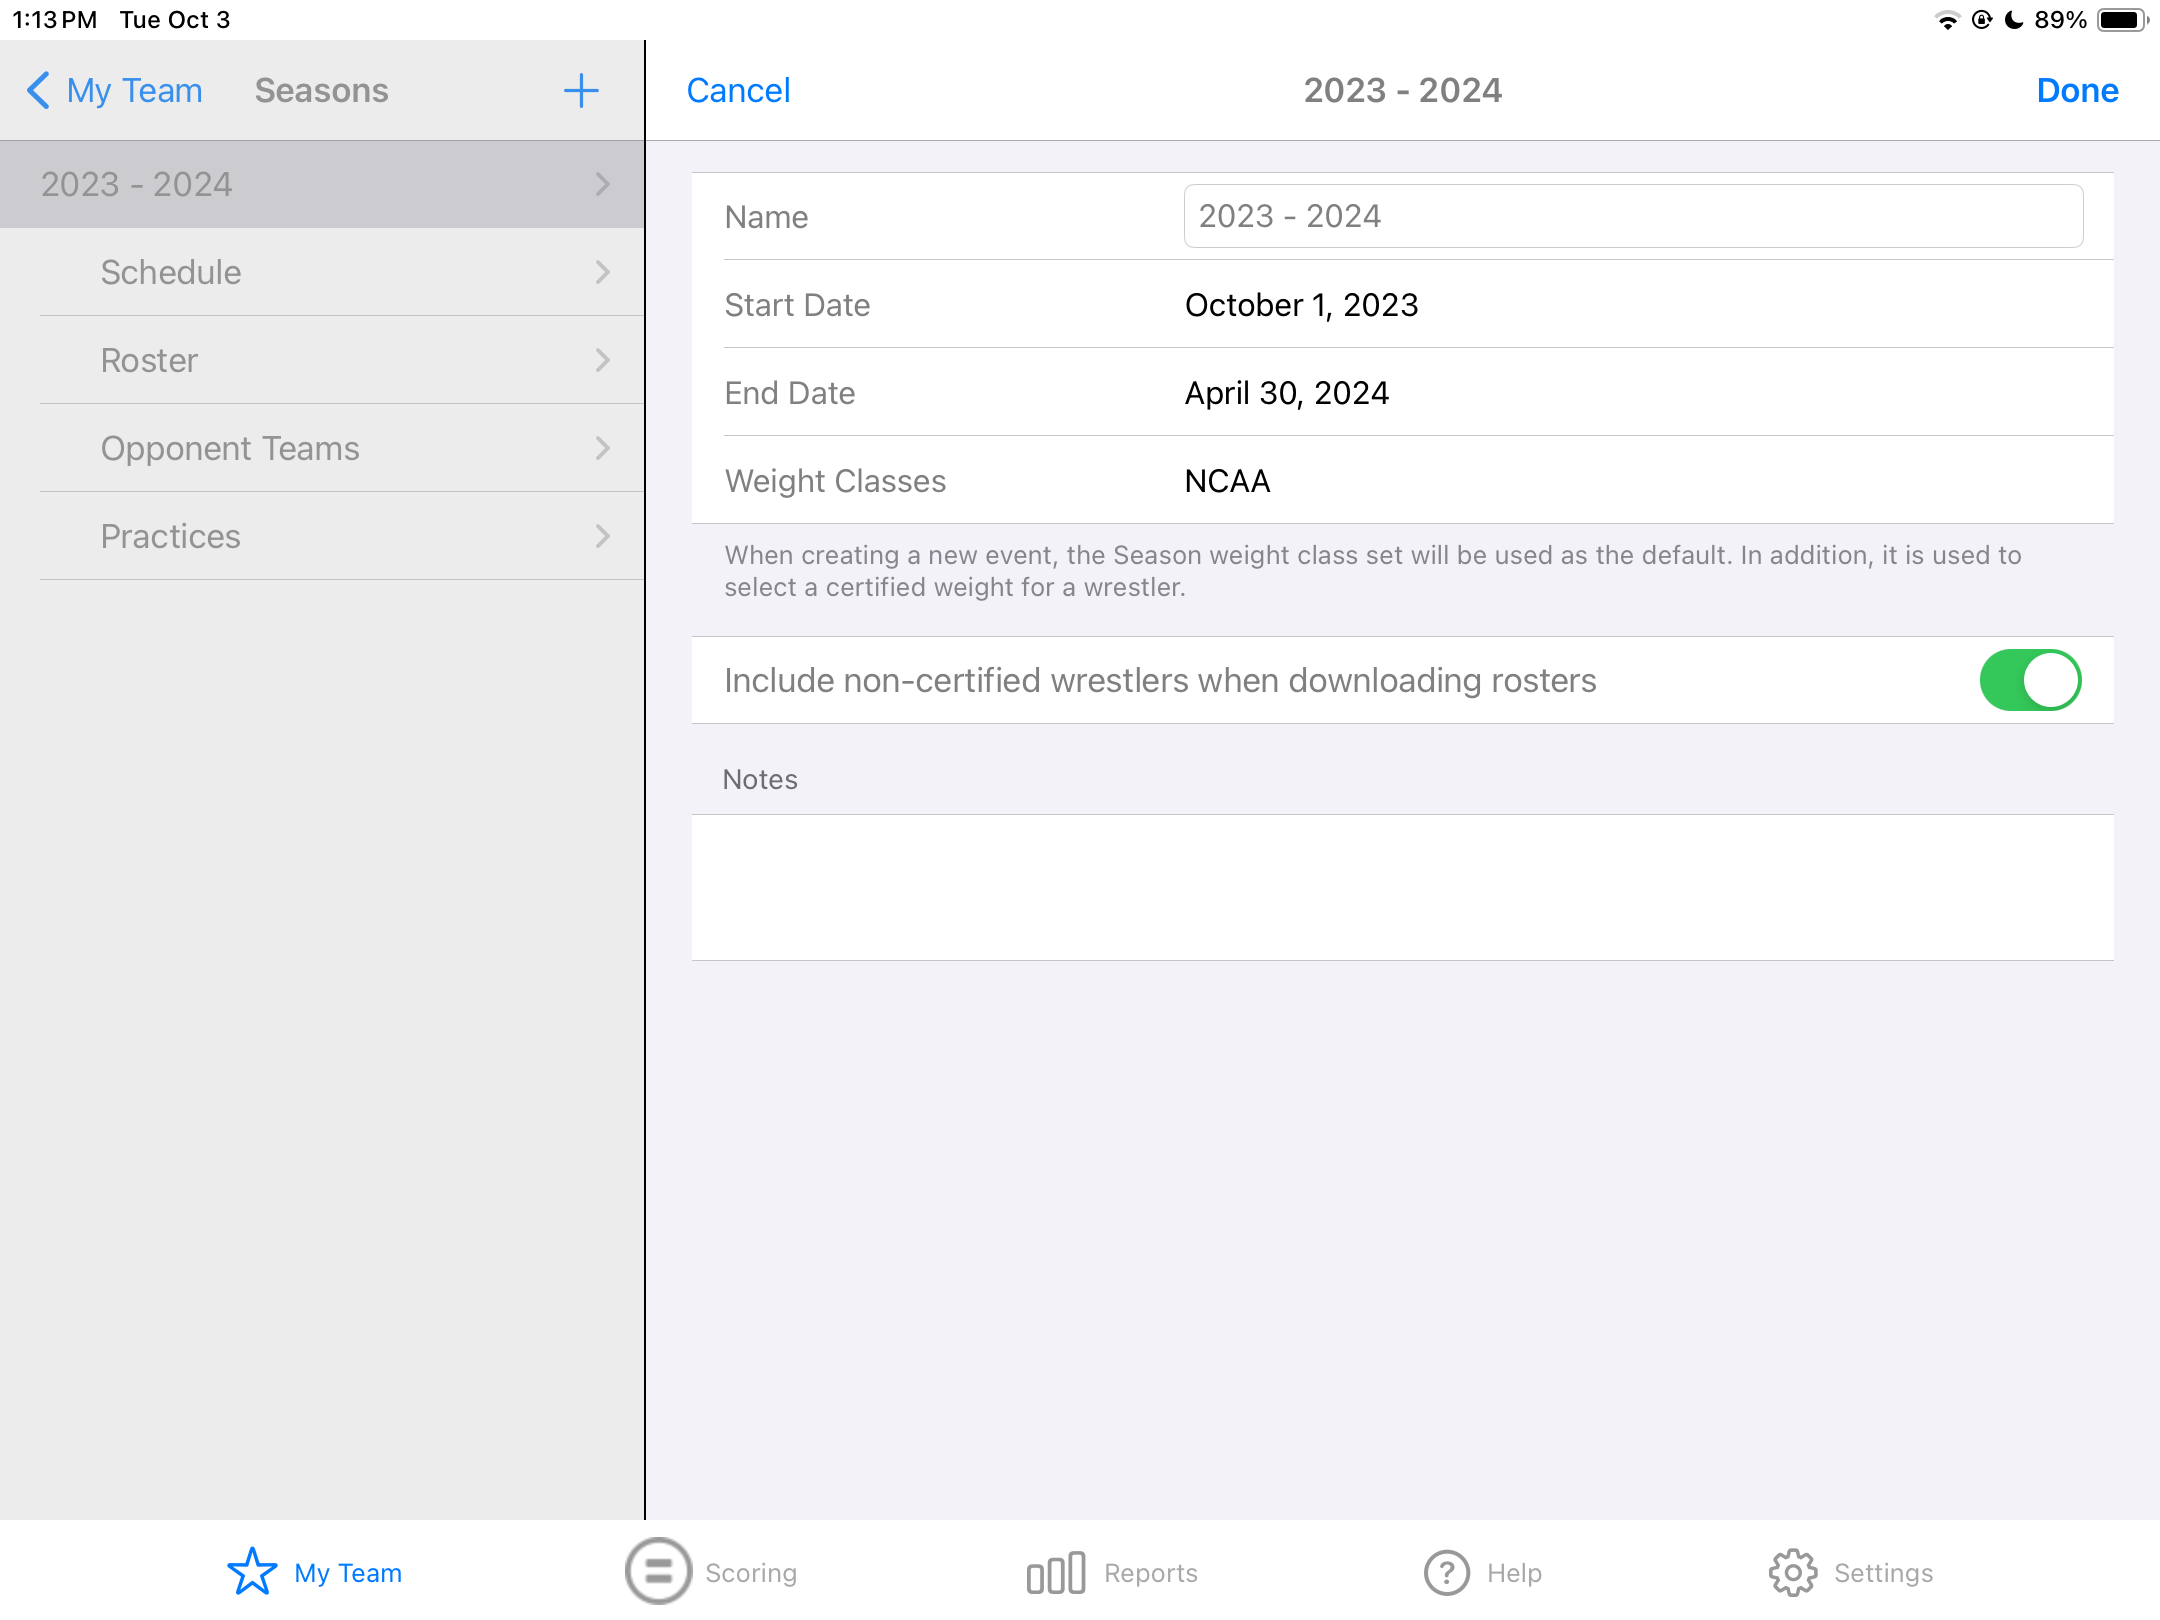
Task: Open the Schedule row chevron
Action: pyautogui.click(x=602, y=272)
